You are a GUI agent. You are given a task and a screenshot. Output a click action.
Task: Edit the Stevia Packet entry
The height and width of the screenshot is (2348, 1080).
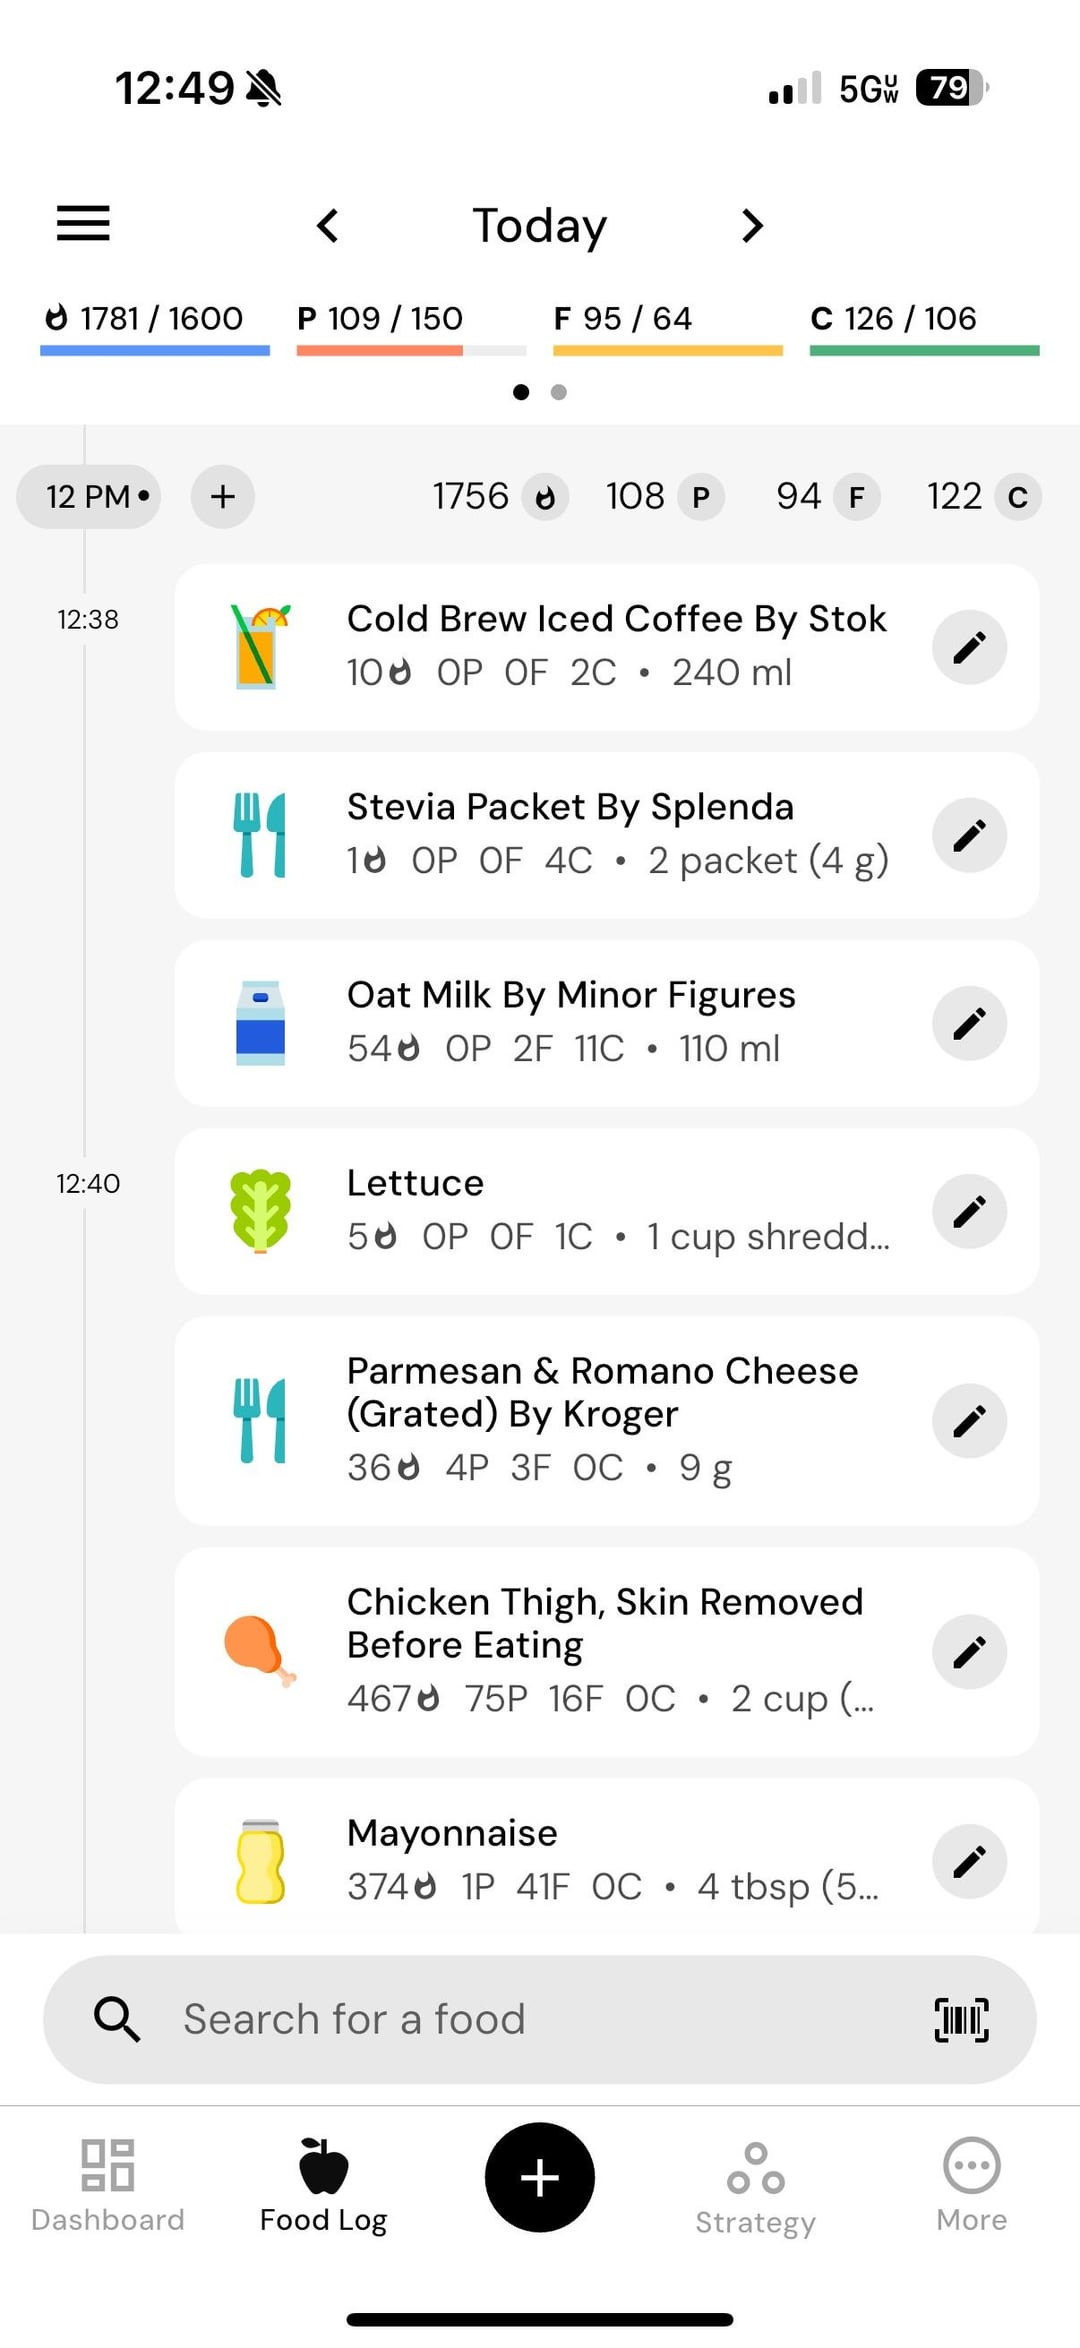[x=968, y=835]
